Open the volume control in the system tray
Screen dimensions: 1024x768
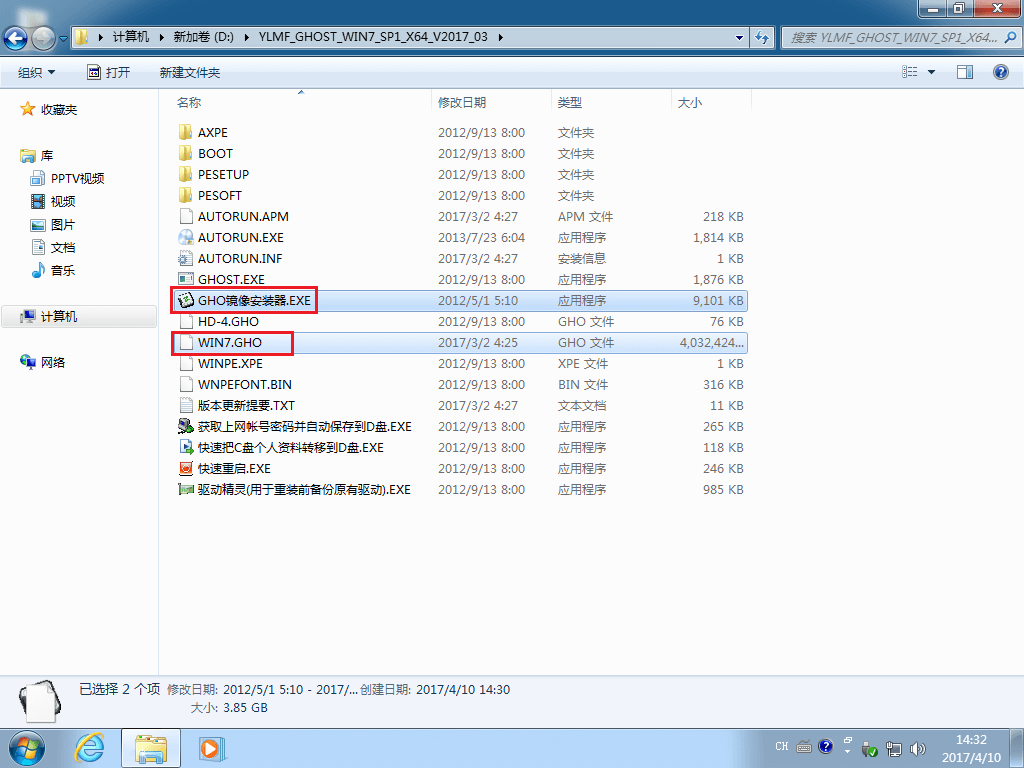917,746
